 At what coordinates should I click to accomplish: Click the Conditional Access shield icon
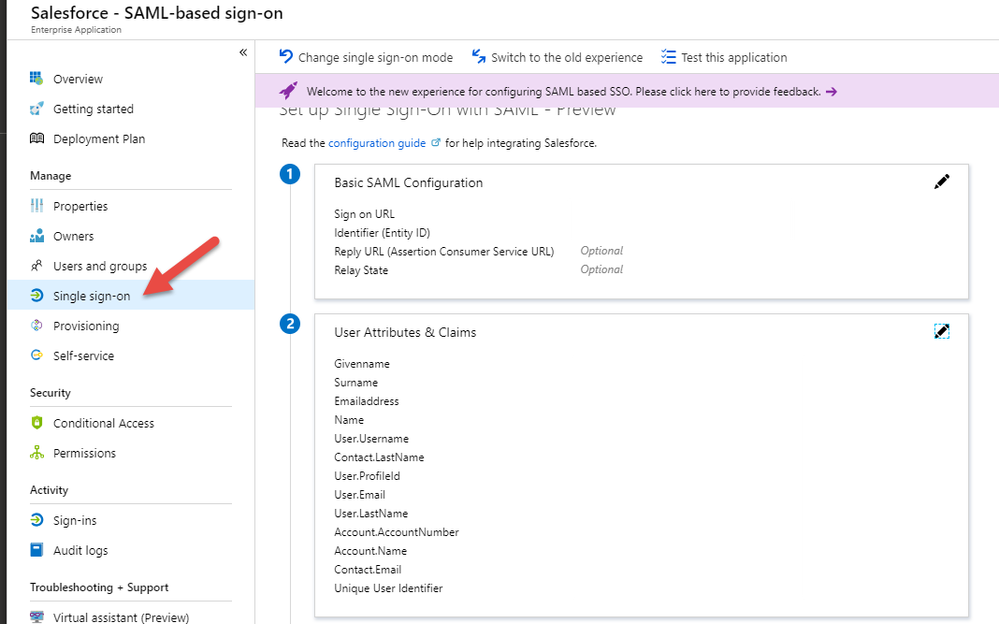36,423
